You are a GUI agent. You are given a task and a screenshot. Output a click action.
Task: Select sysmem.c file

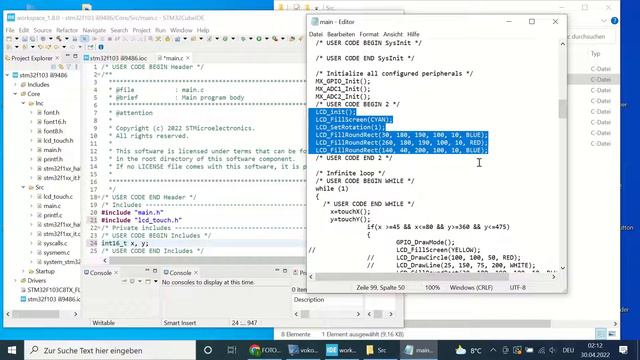56,253
